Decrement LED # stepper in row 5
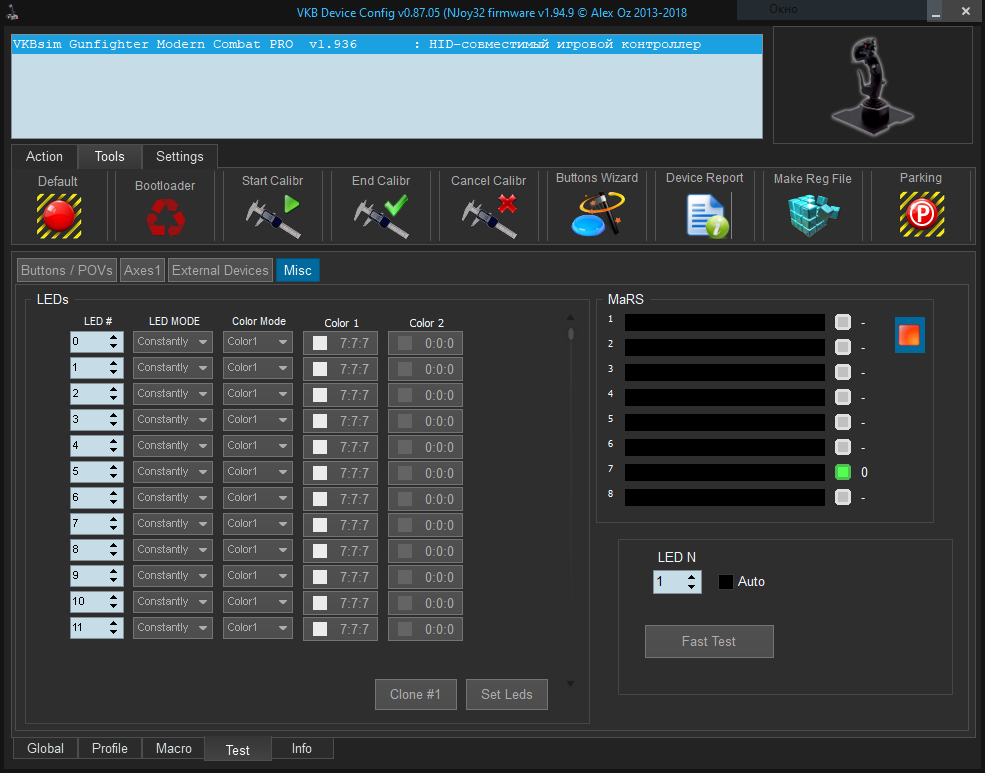985x773 pixels. tap(114, 477)
